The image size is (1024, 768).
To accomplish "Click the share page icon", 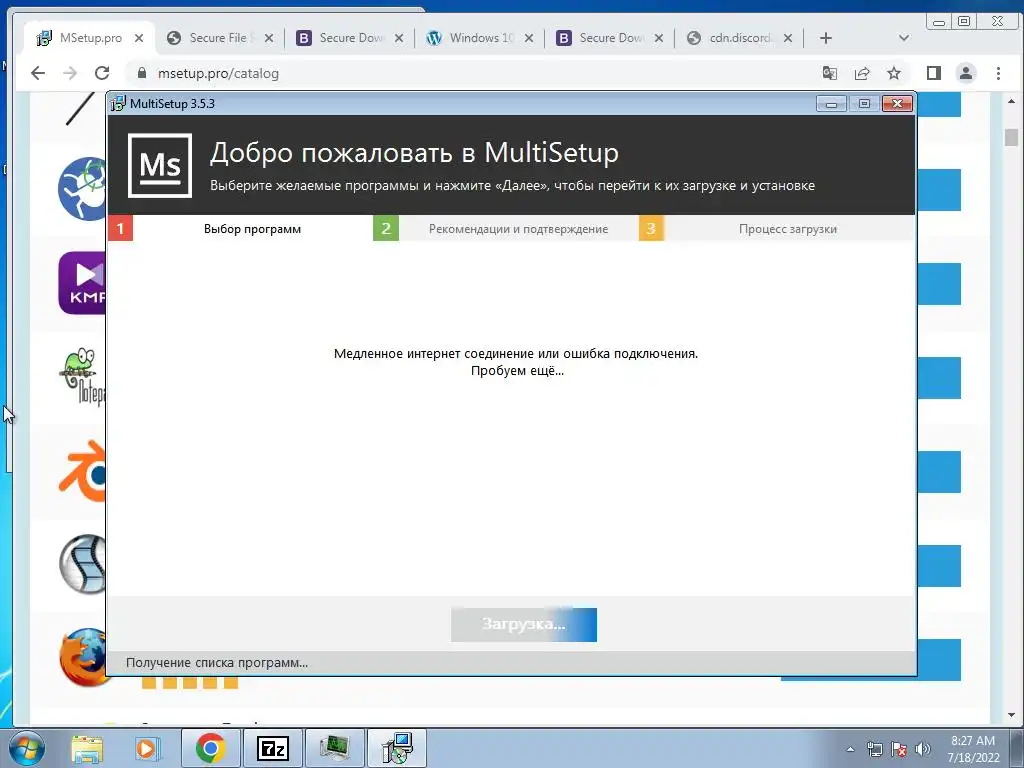I will pos(862,73).
